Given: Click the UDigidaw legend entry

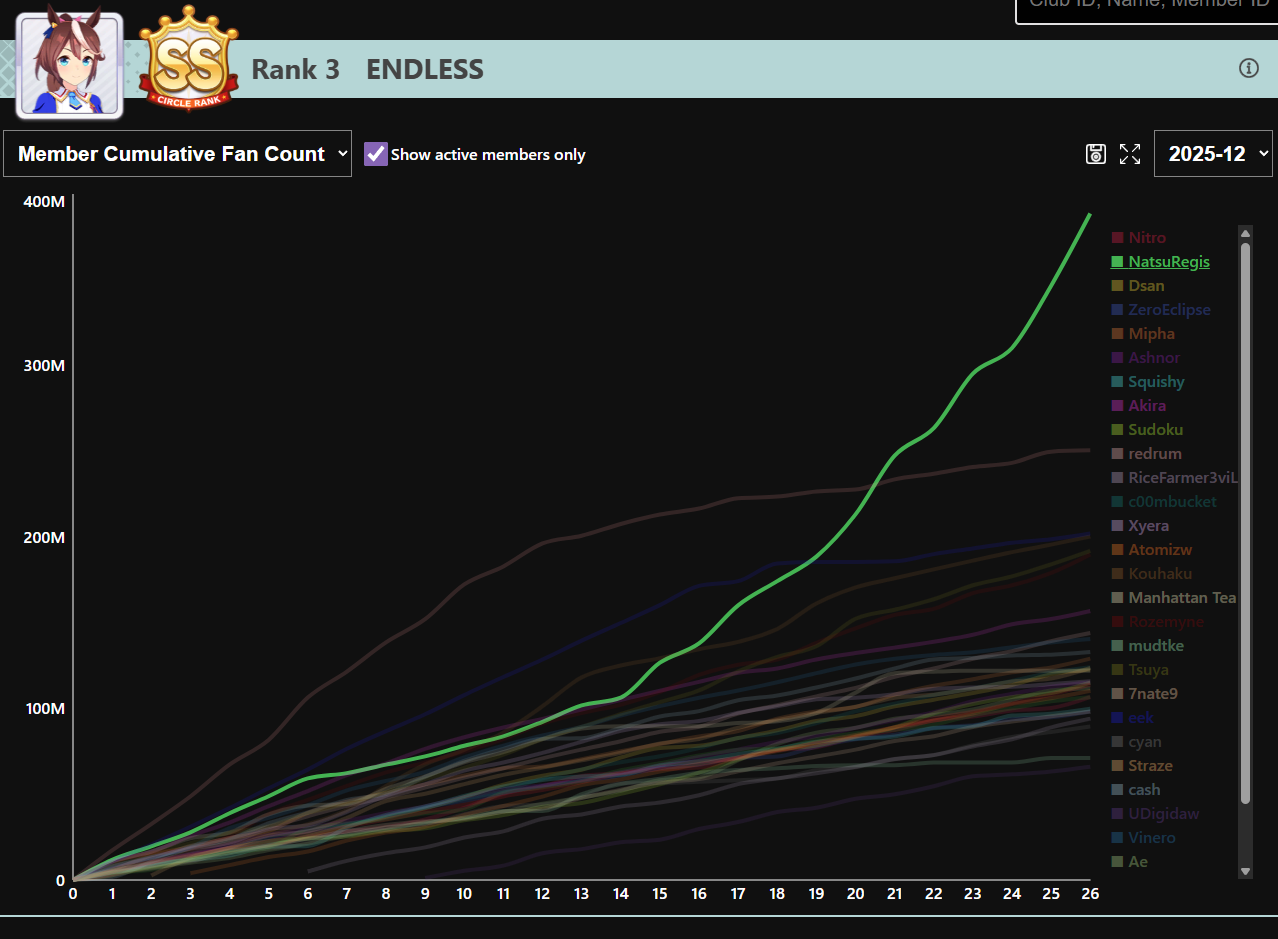Looking at the screenshot, I should pyautogui.click(x=1156, y=814).
